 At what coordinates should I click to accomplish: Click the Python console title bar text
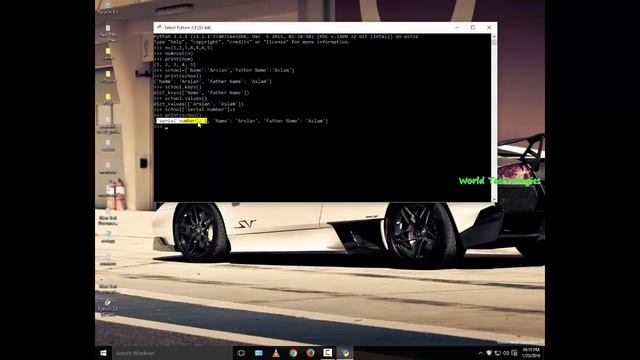point(187,27)
